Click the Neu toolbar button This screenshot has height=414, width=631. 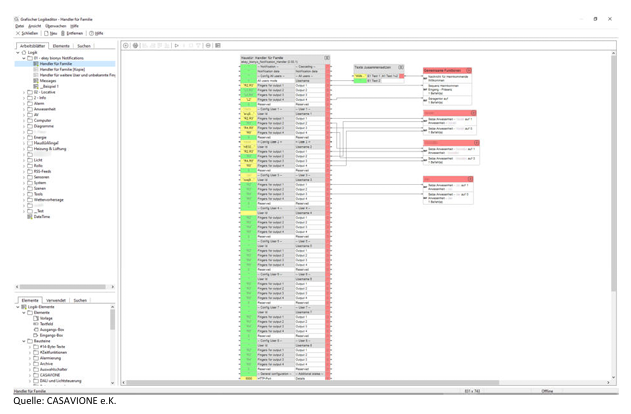pos(51,33)
